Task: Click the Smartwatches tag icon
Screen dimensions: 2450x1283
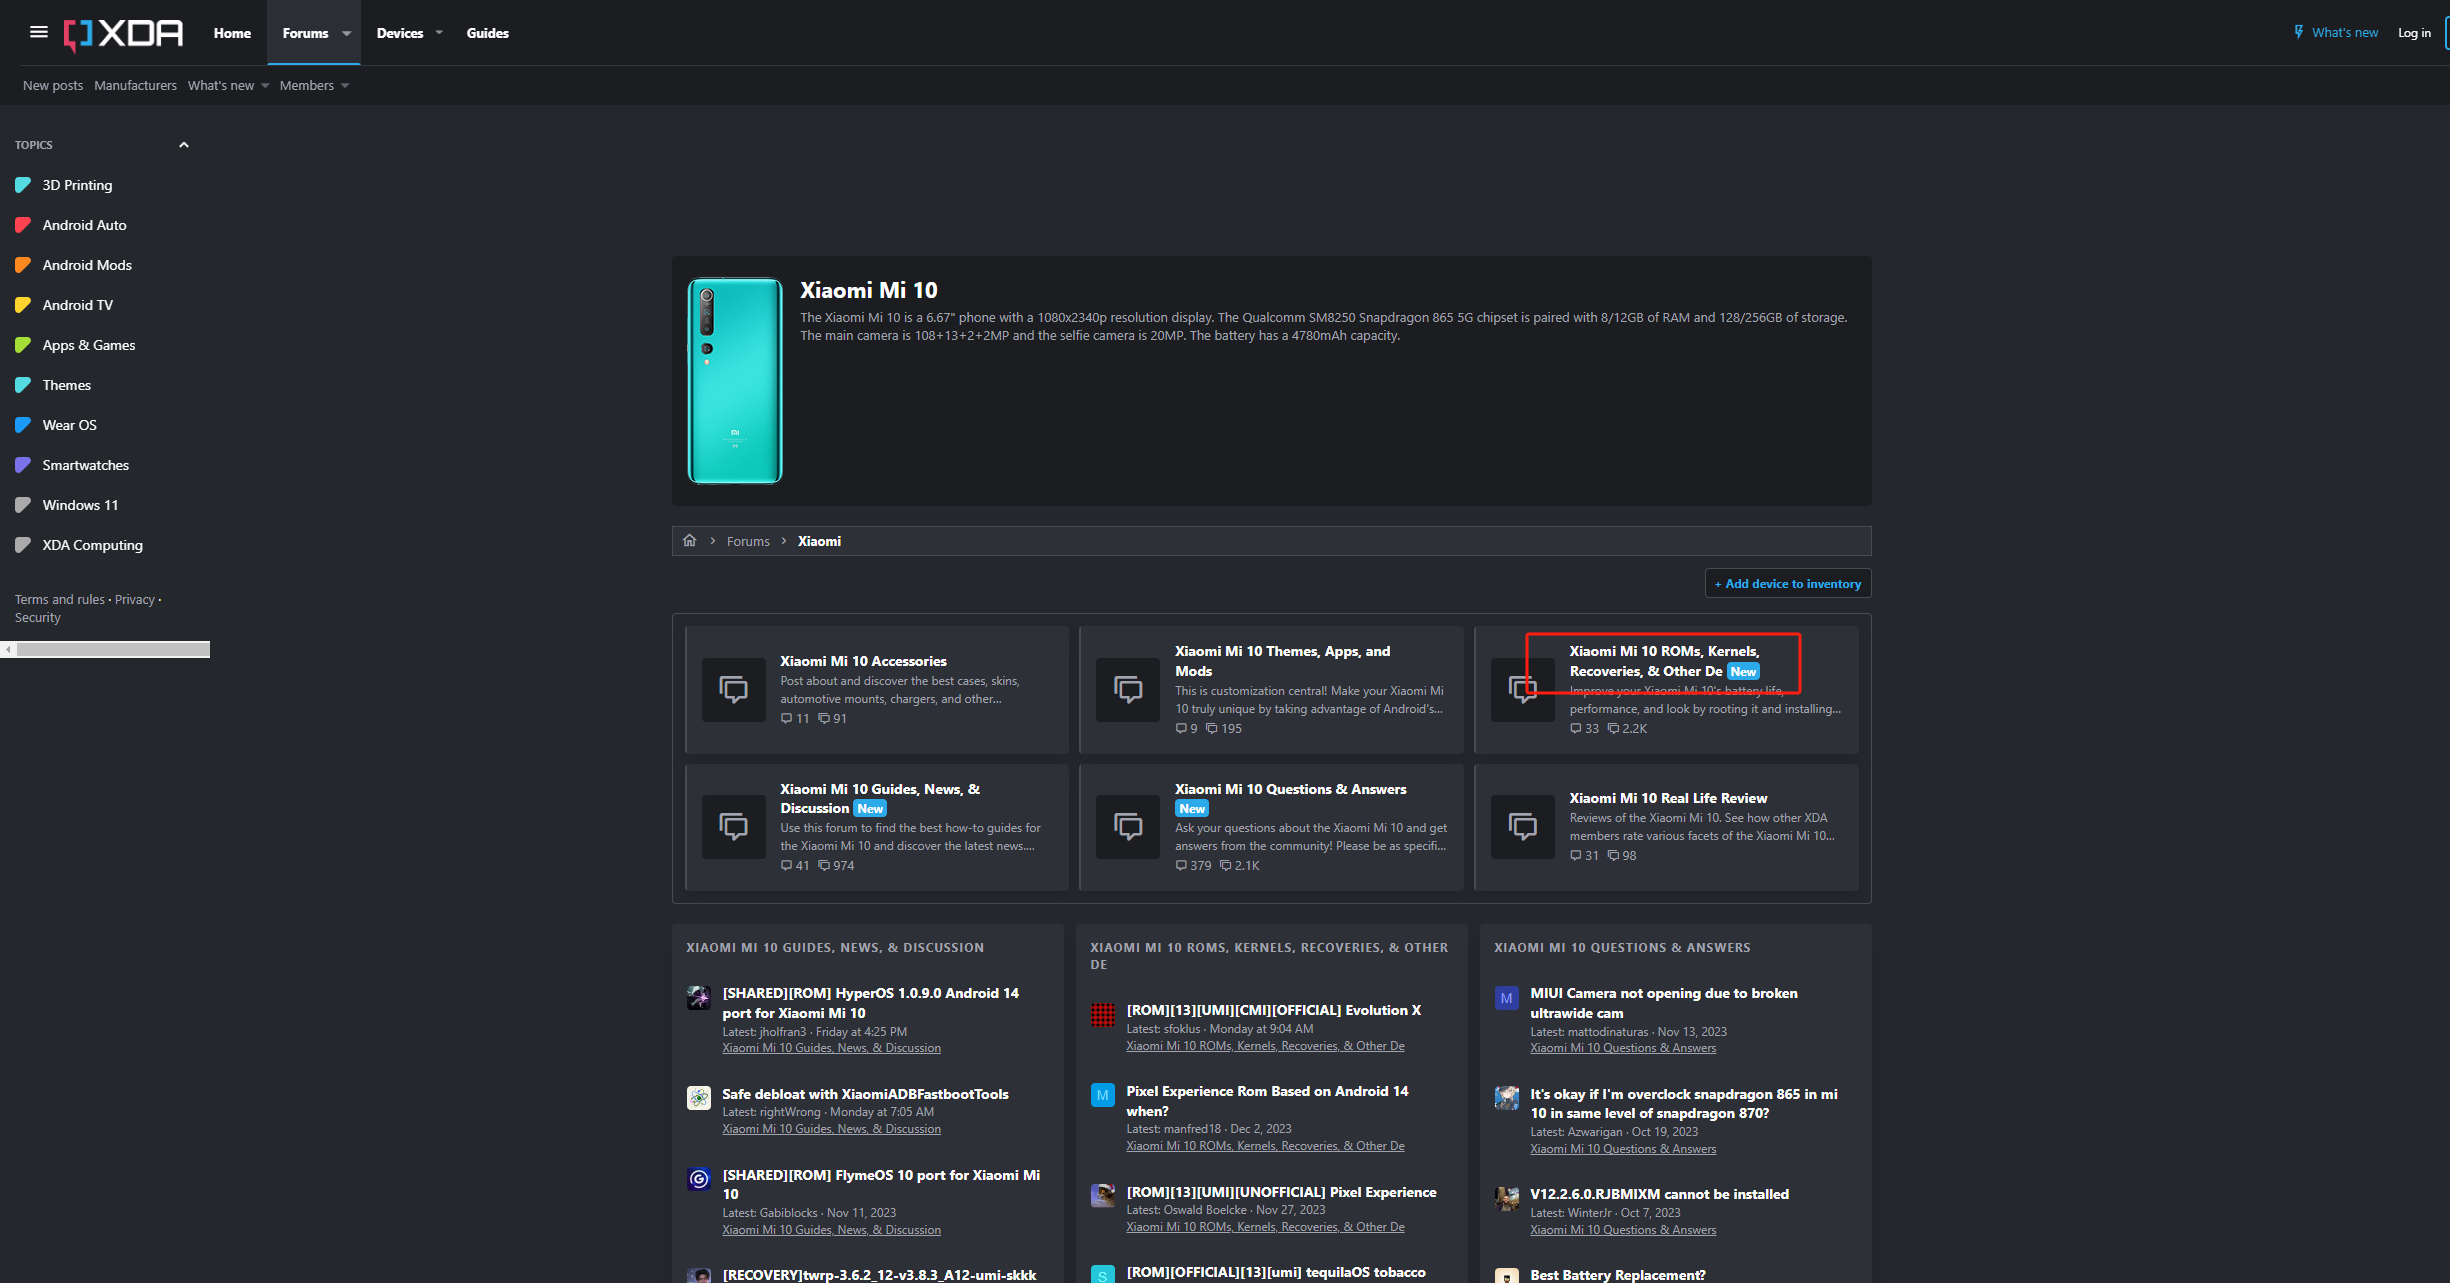Action: (23, 465)
